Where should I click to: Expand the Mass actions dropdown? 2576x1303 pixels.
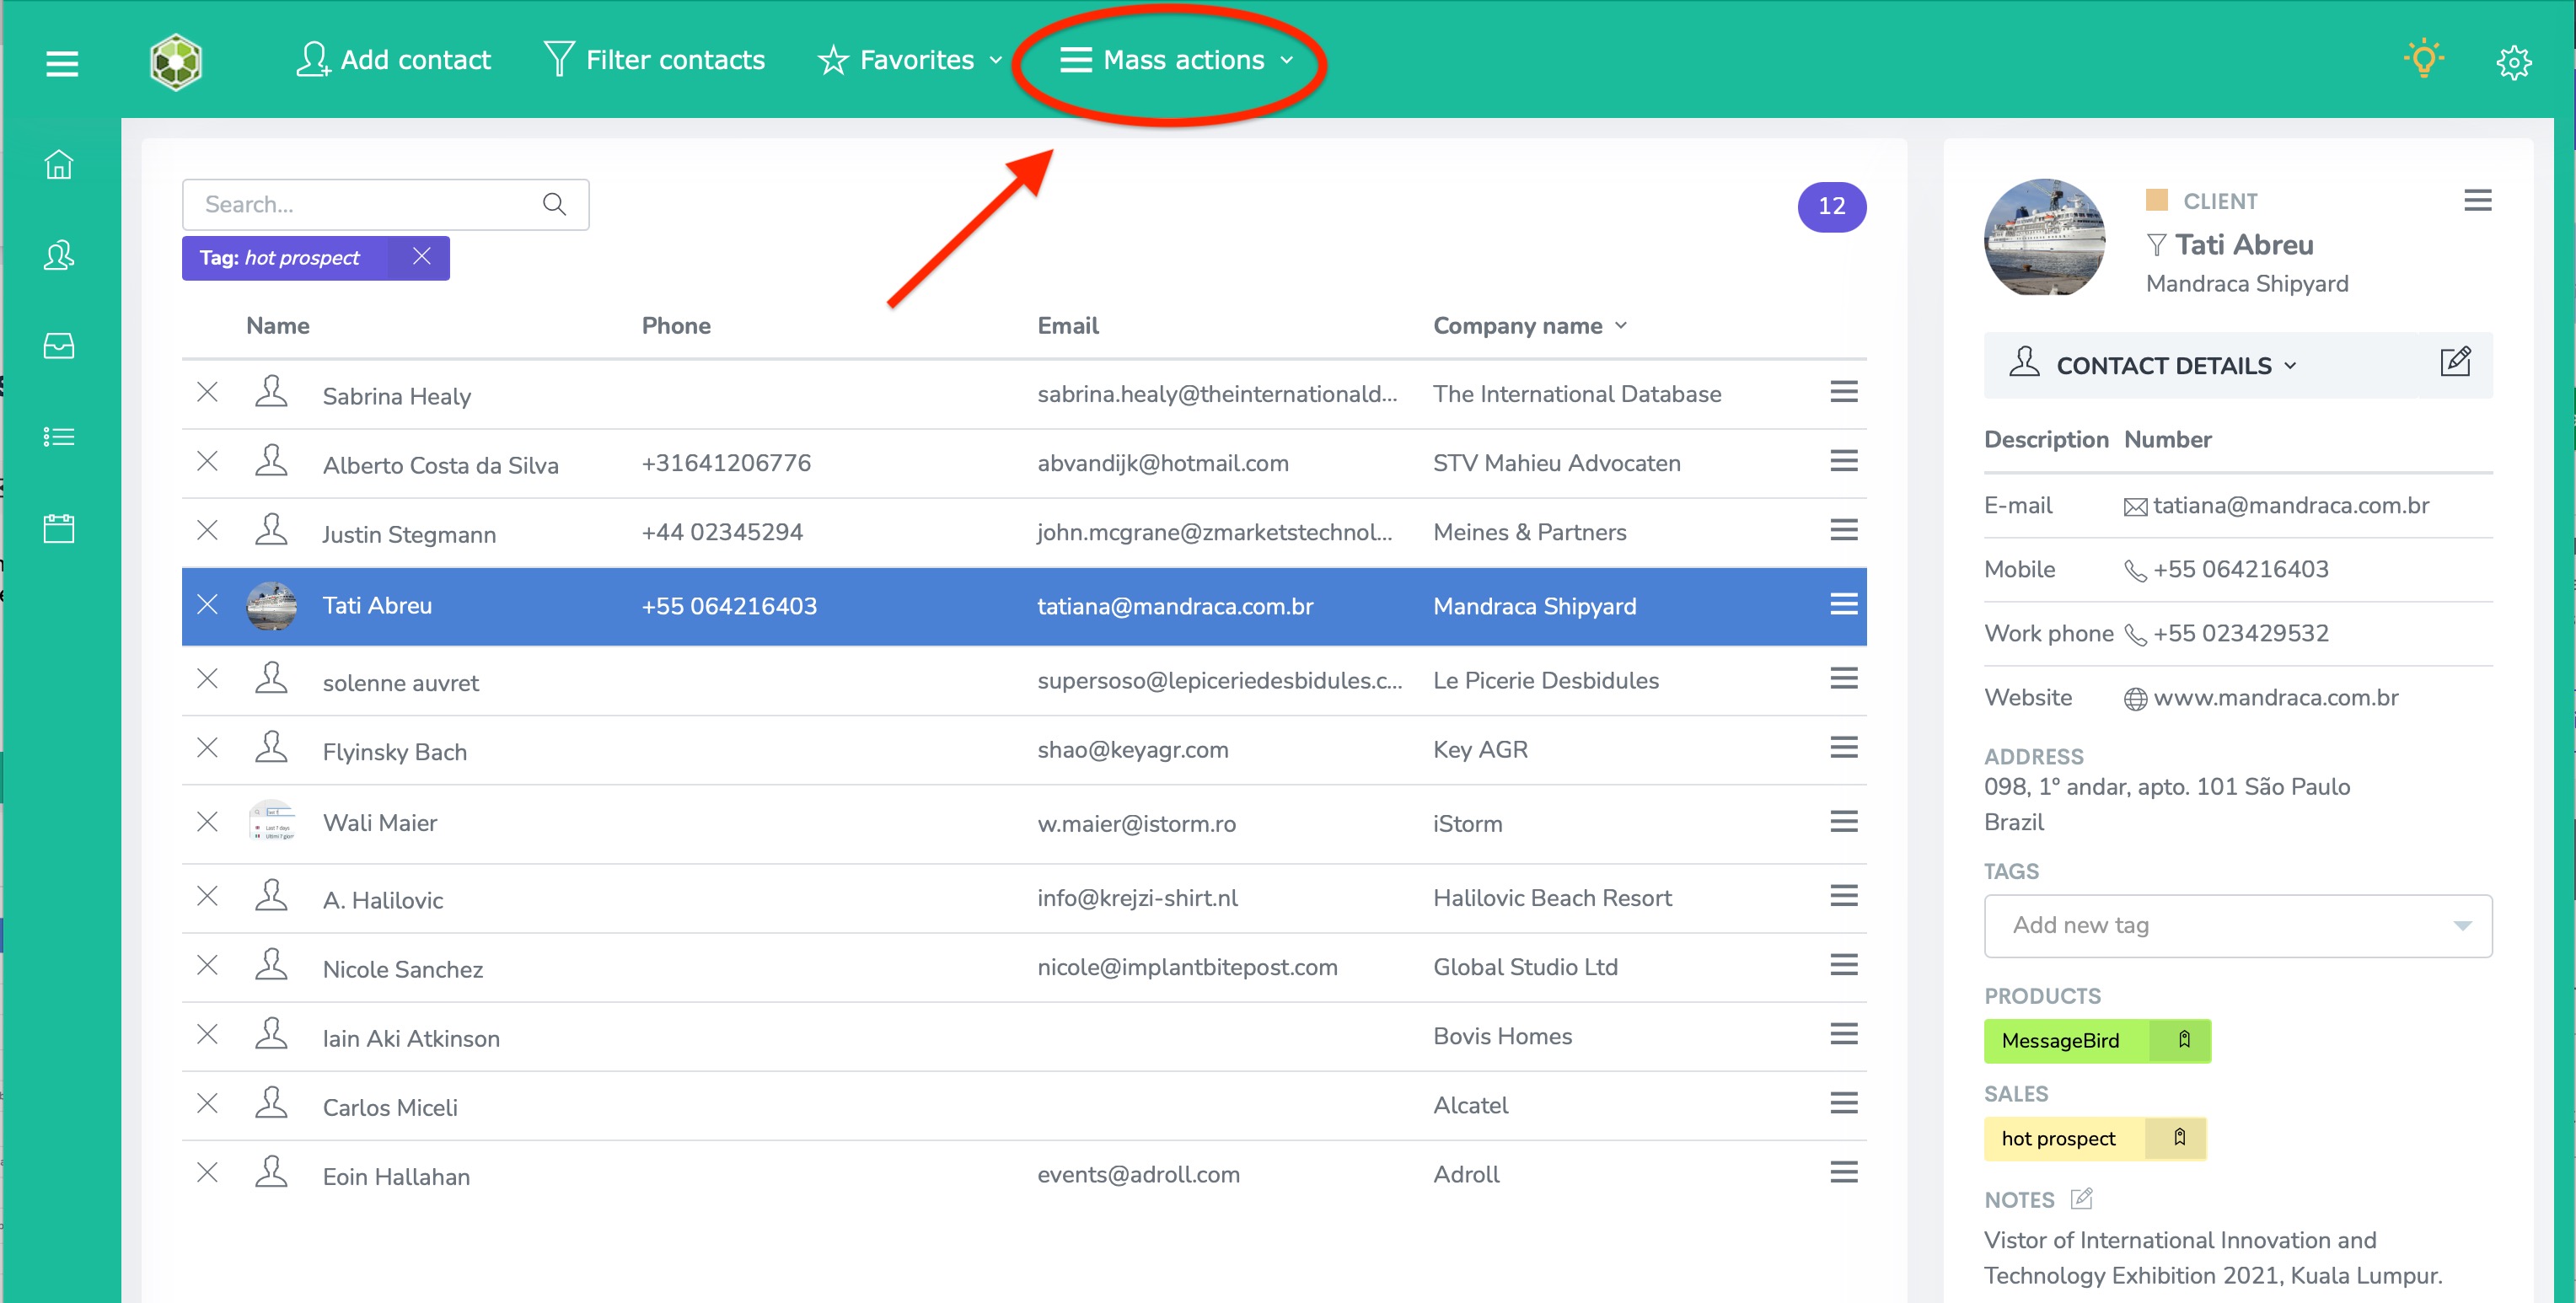tap(1177, 60)
